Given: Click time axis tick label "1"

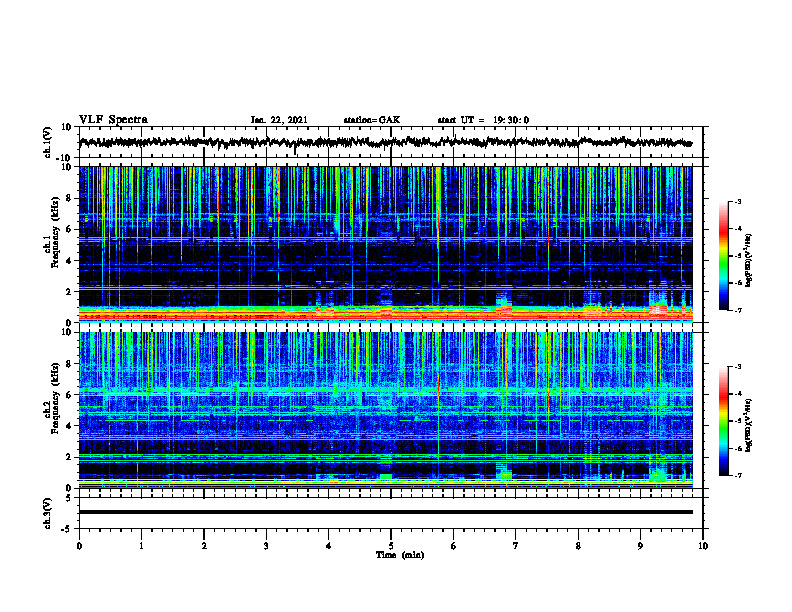Looking at the screenshot, I should [141, 546].
